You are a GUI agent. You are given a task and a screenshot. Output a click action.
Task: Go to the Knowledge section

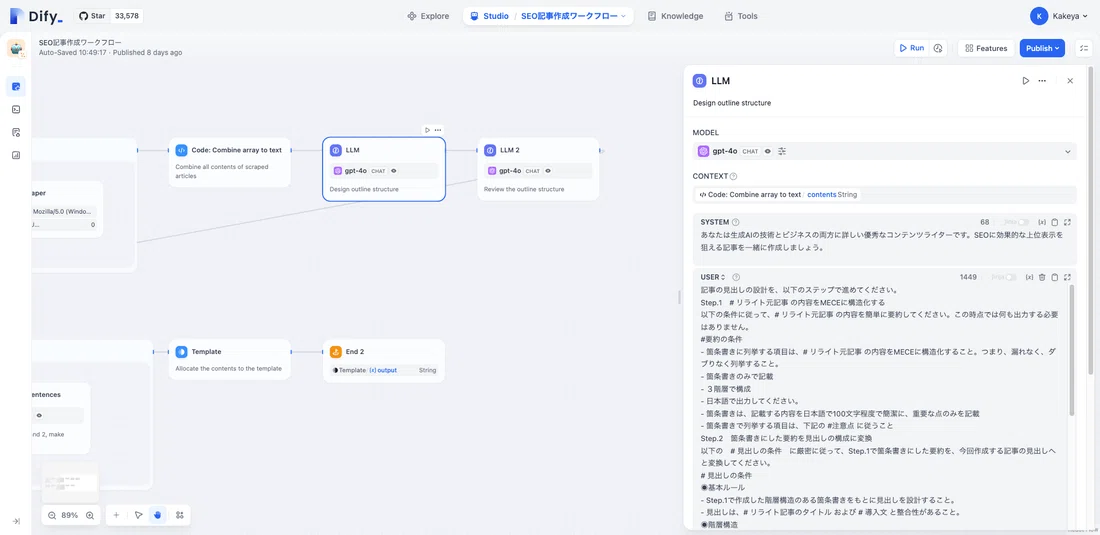tap(675, 16)
